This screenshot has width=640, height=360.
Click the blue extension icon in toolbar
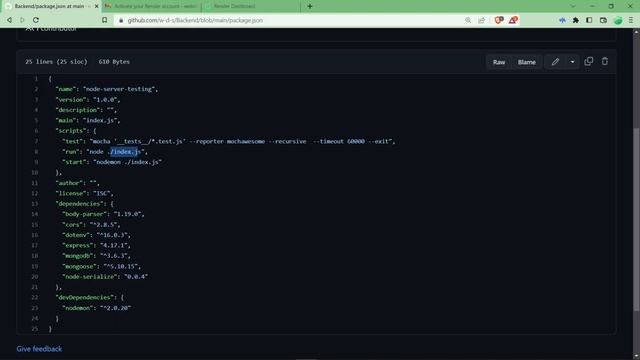tap(562, 20)
